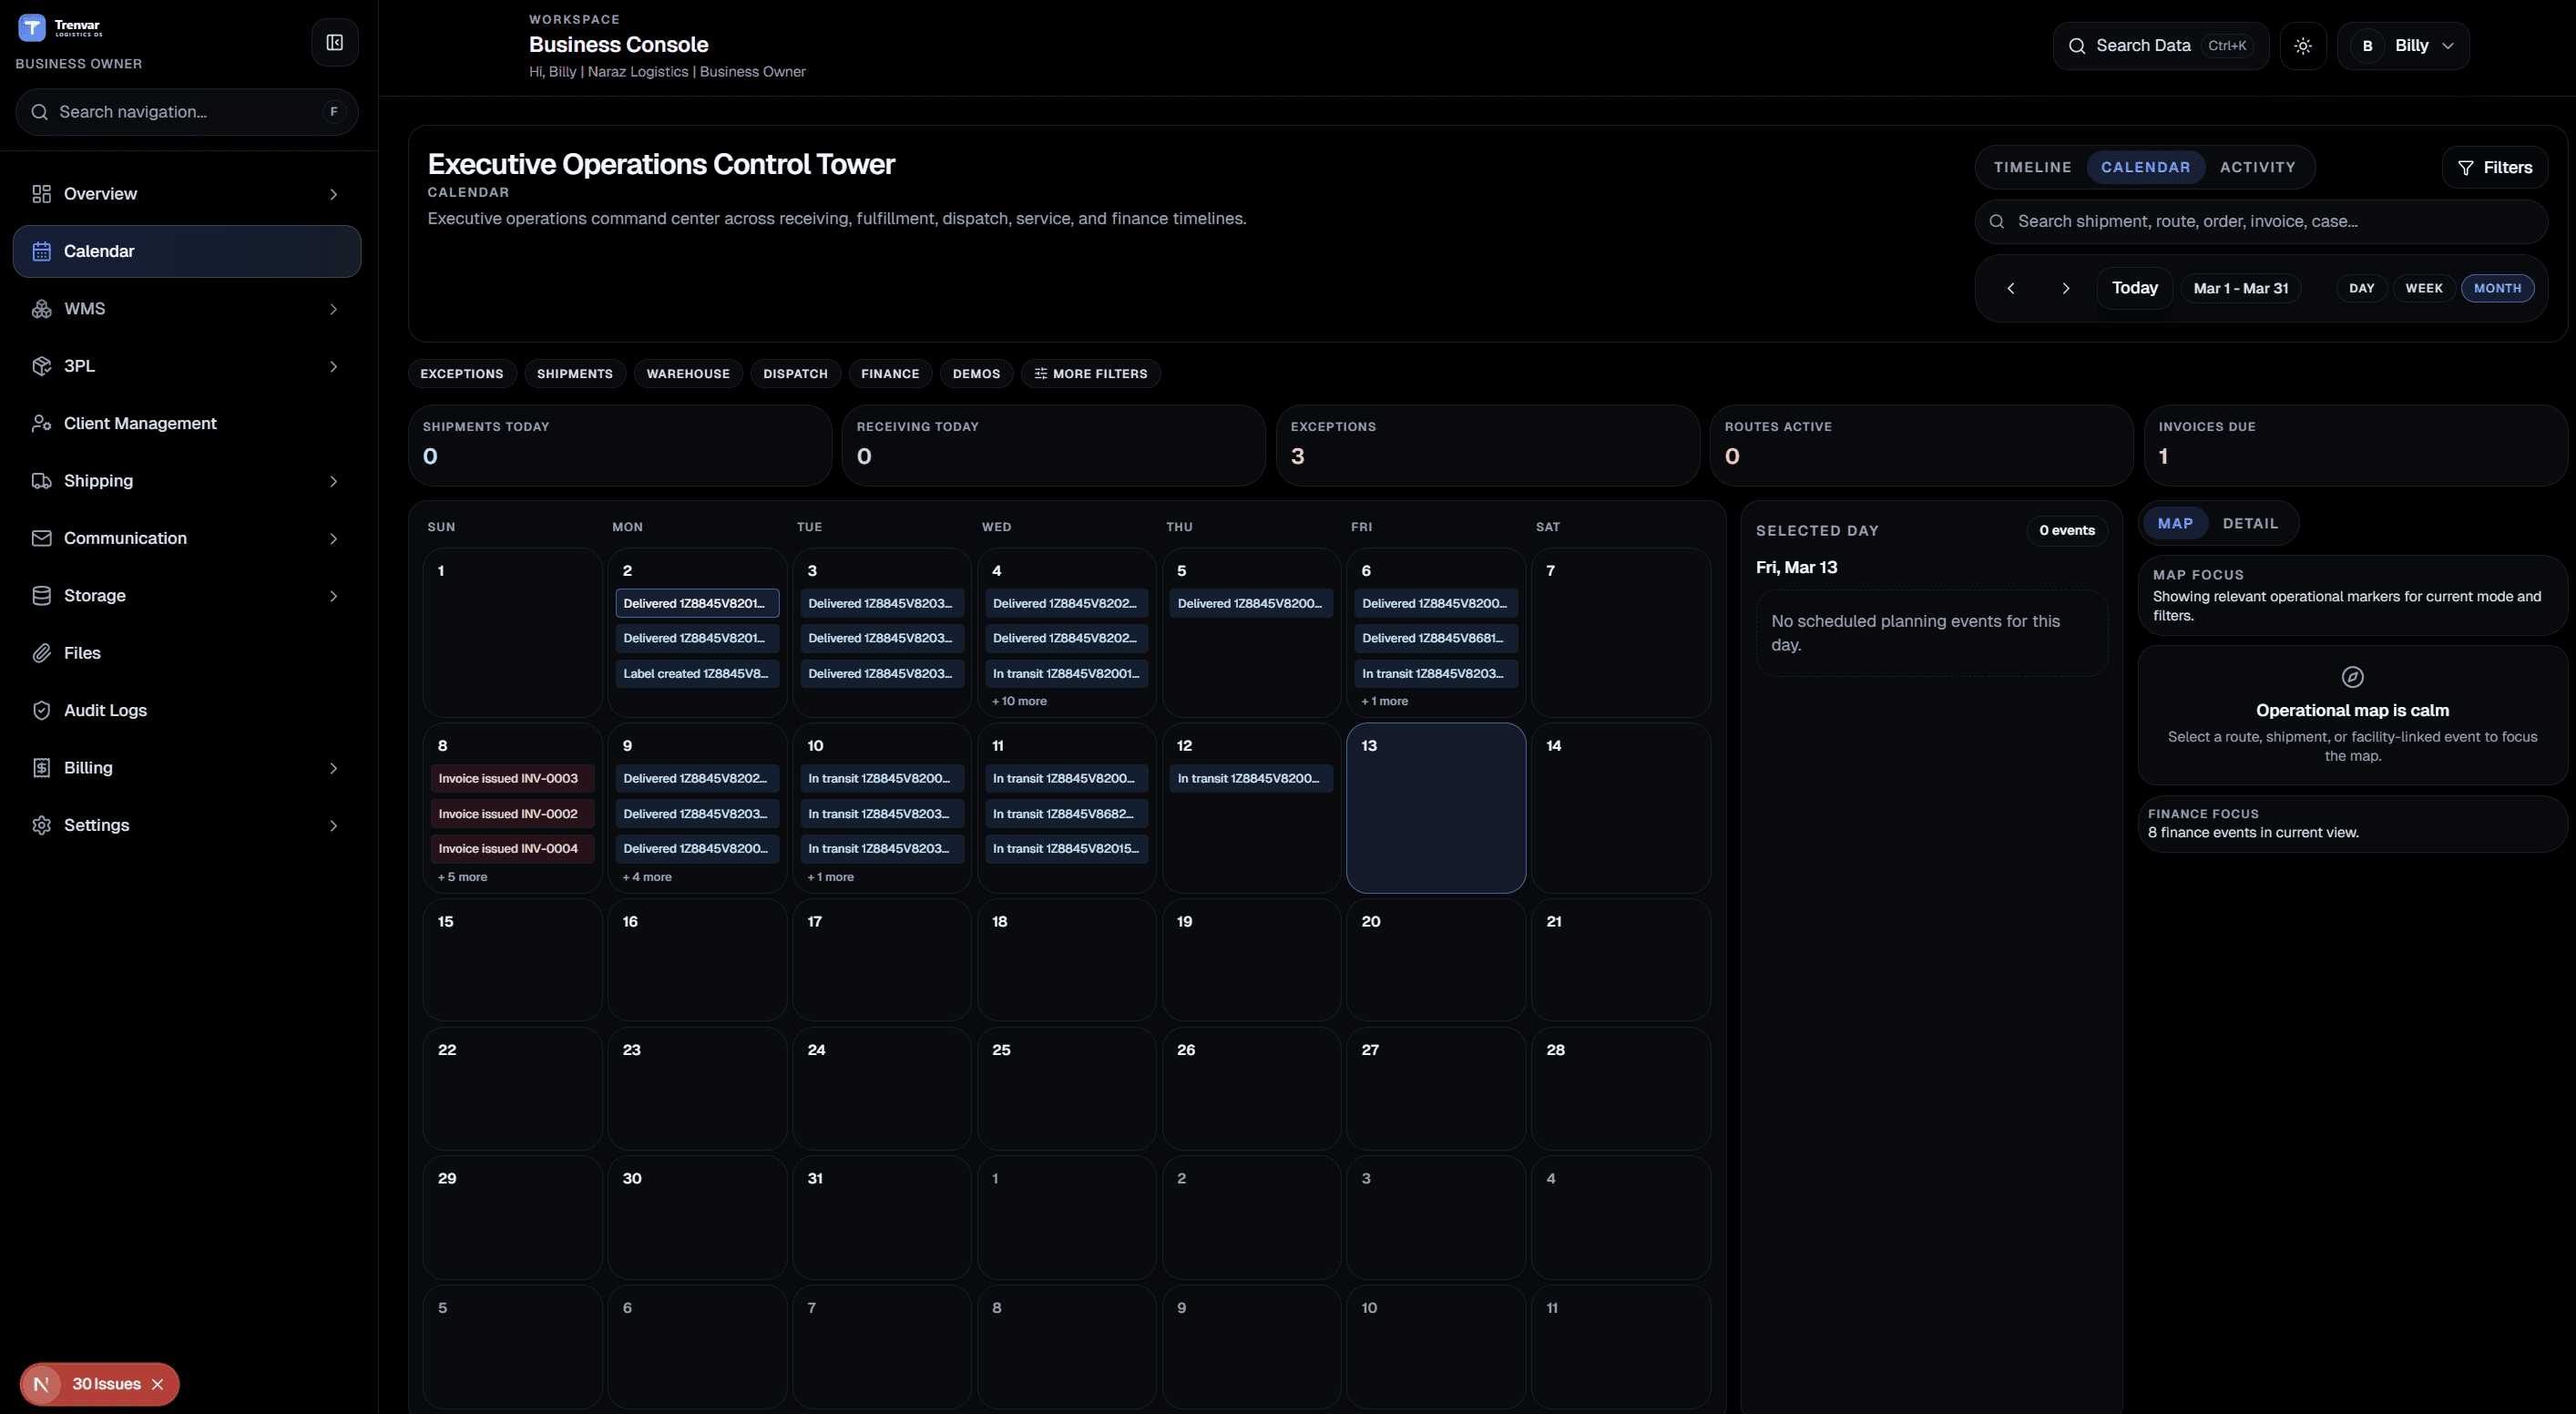Open Client Management from the sidebar

pos(140,422)
